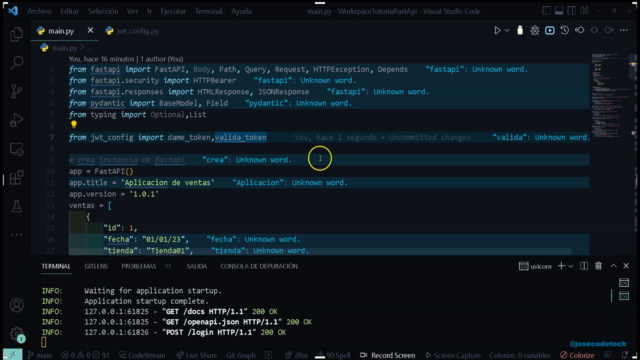
Task: Click the main branch in status bar
Action: [40, 355]
